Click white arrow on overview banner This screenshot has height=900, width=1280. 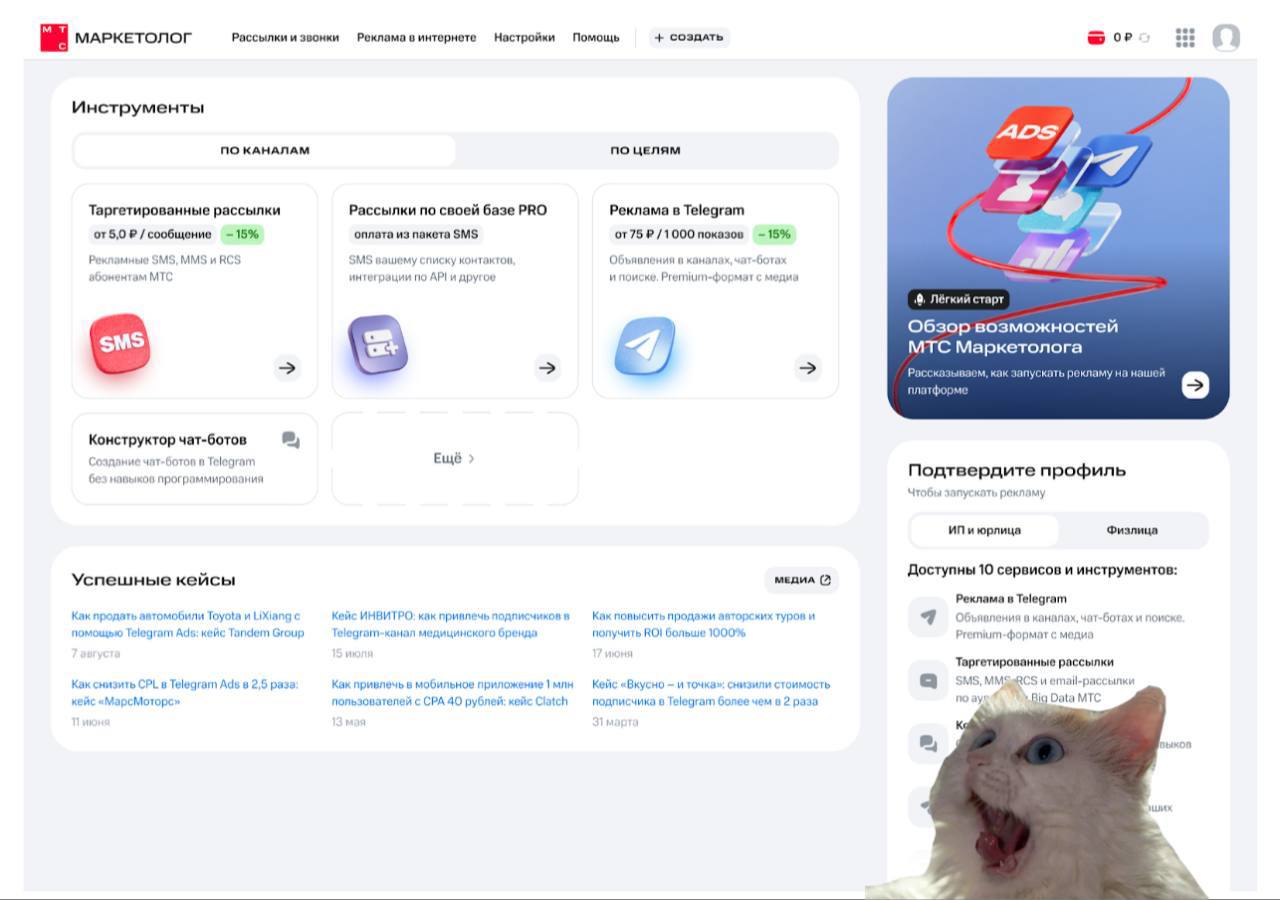click(x=1195, y=385)
